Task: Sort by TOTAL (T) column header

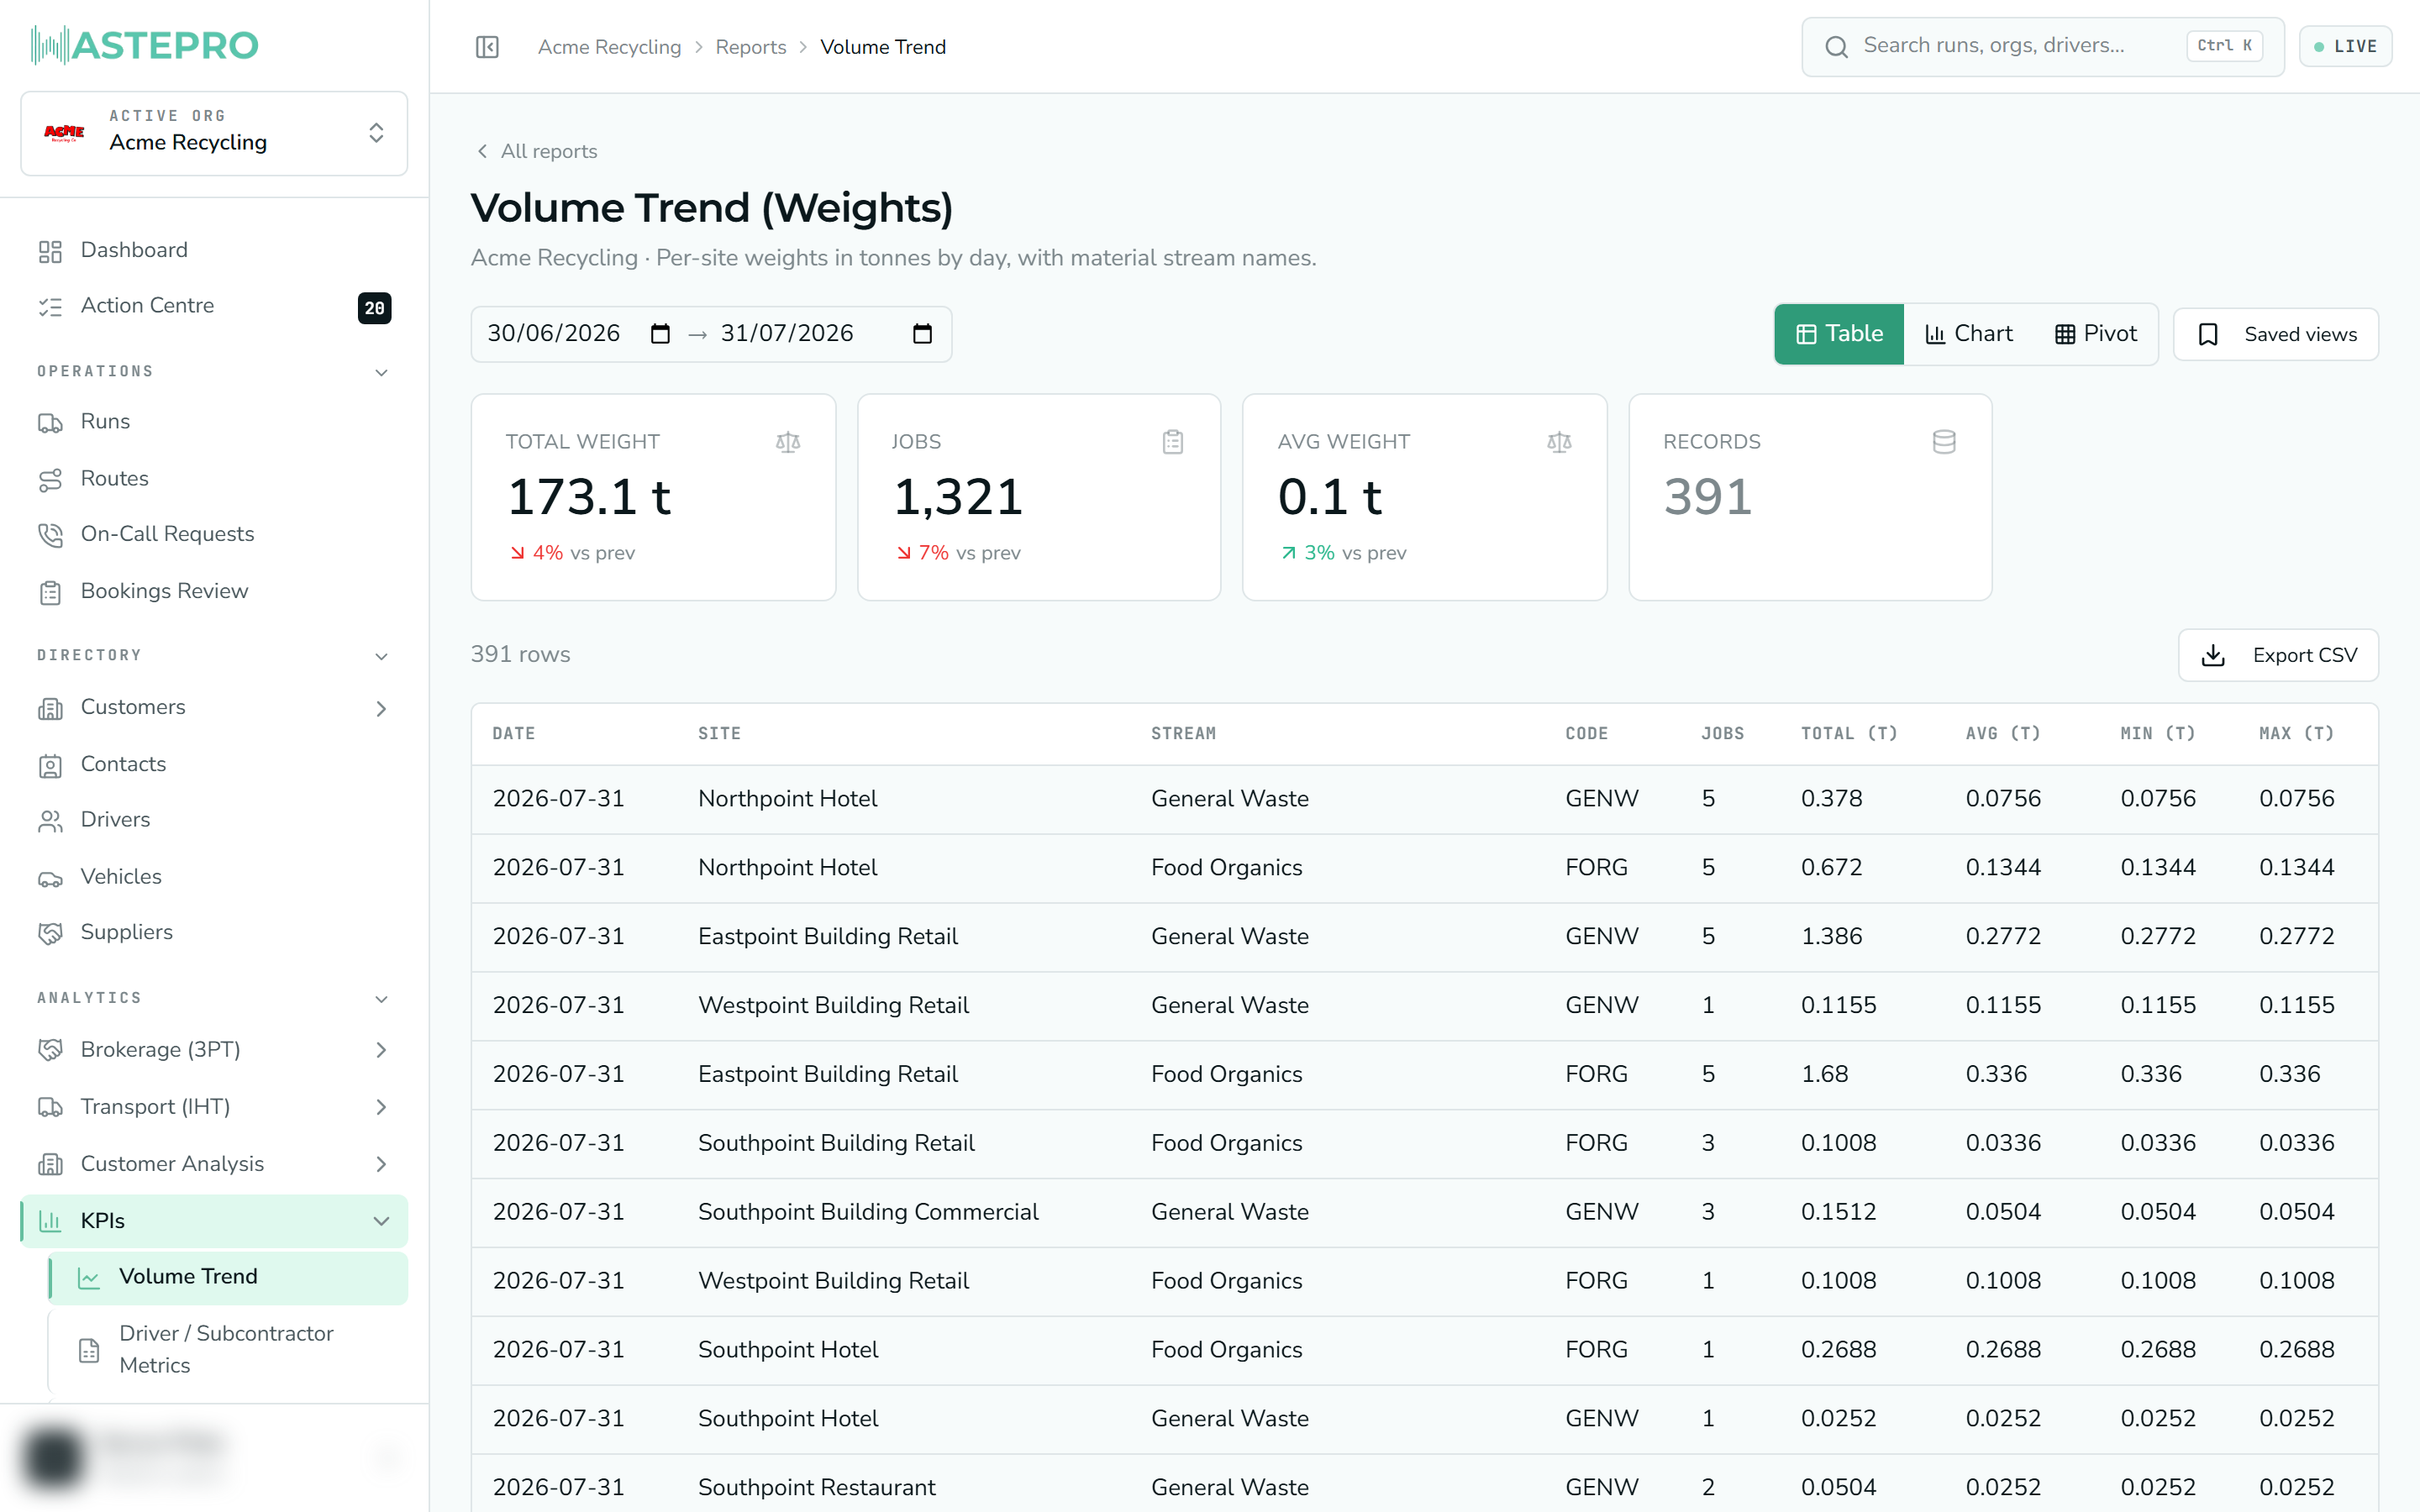Action: [1849, 734]
